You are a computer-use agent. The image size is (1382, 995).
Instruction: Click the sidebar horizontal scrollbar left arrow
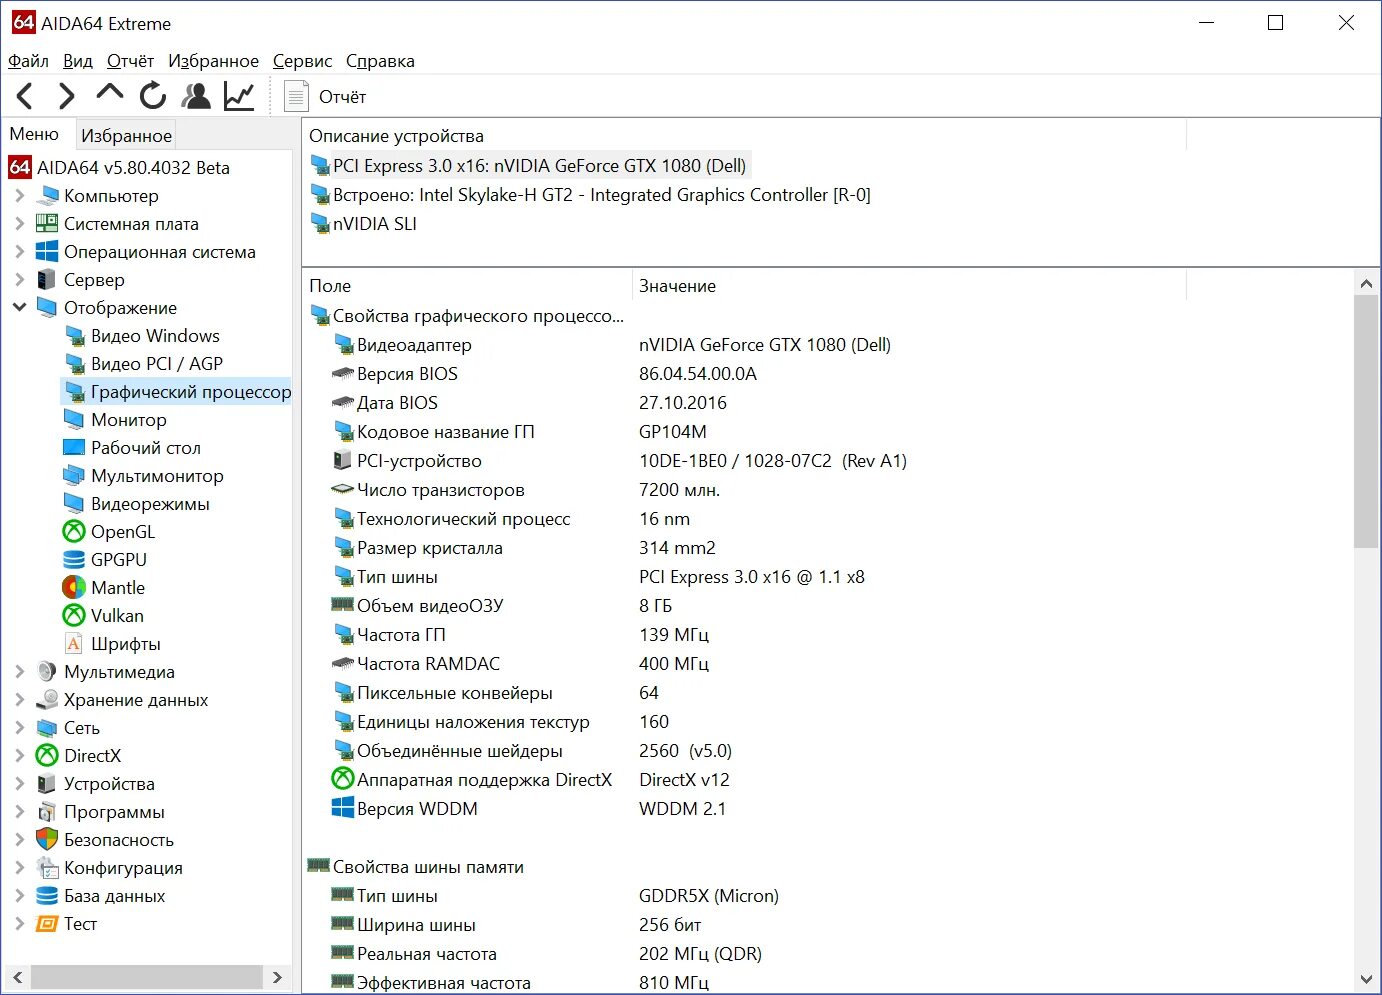click(16, 977)
